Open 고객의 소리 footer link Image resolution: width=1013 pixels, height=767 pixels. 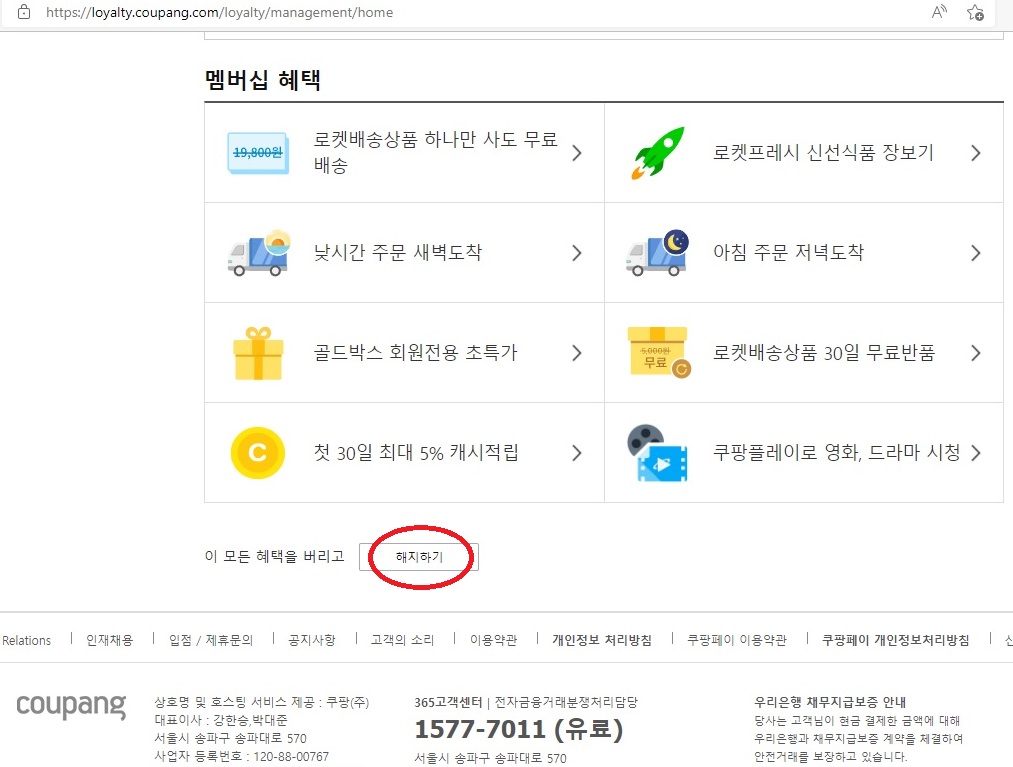pyautogui.click(x=402, y=640)
